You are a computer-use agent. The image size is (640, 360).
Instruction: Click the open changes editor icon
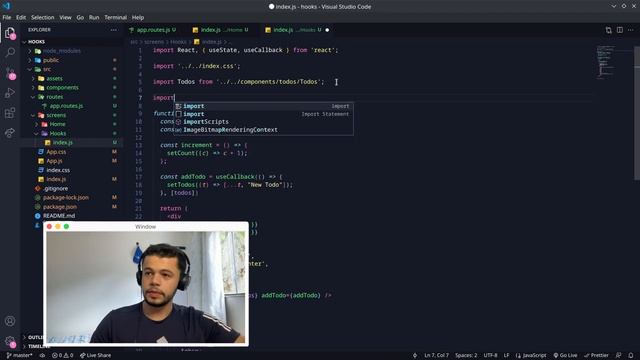click(x=609, y=30)
